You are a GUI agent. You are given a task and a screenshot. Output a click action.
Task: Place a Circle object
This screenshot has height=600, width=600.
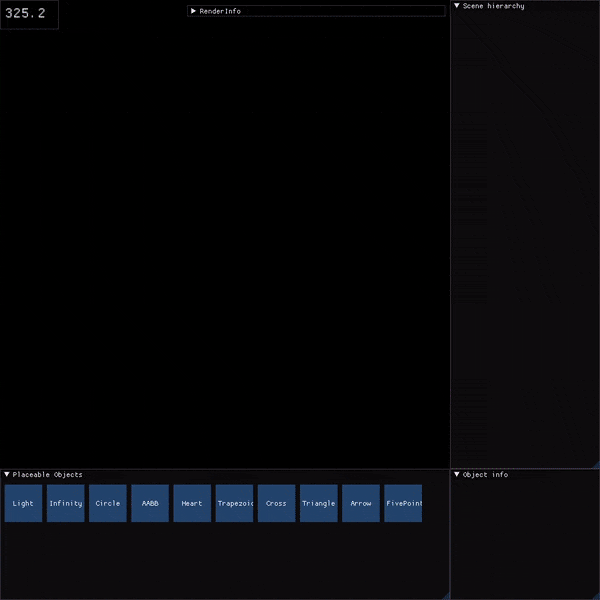(107, 503)
